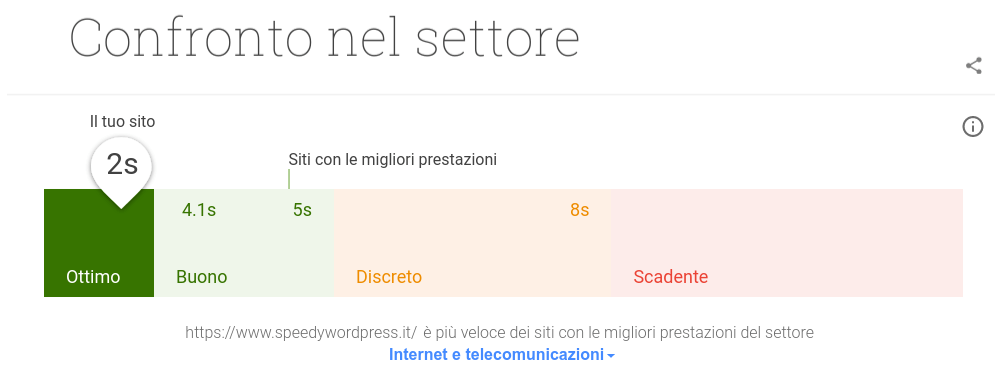Click the Buono label
Screen dimensions: 995x378
(x=202, y=277)
